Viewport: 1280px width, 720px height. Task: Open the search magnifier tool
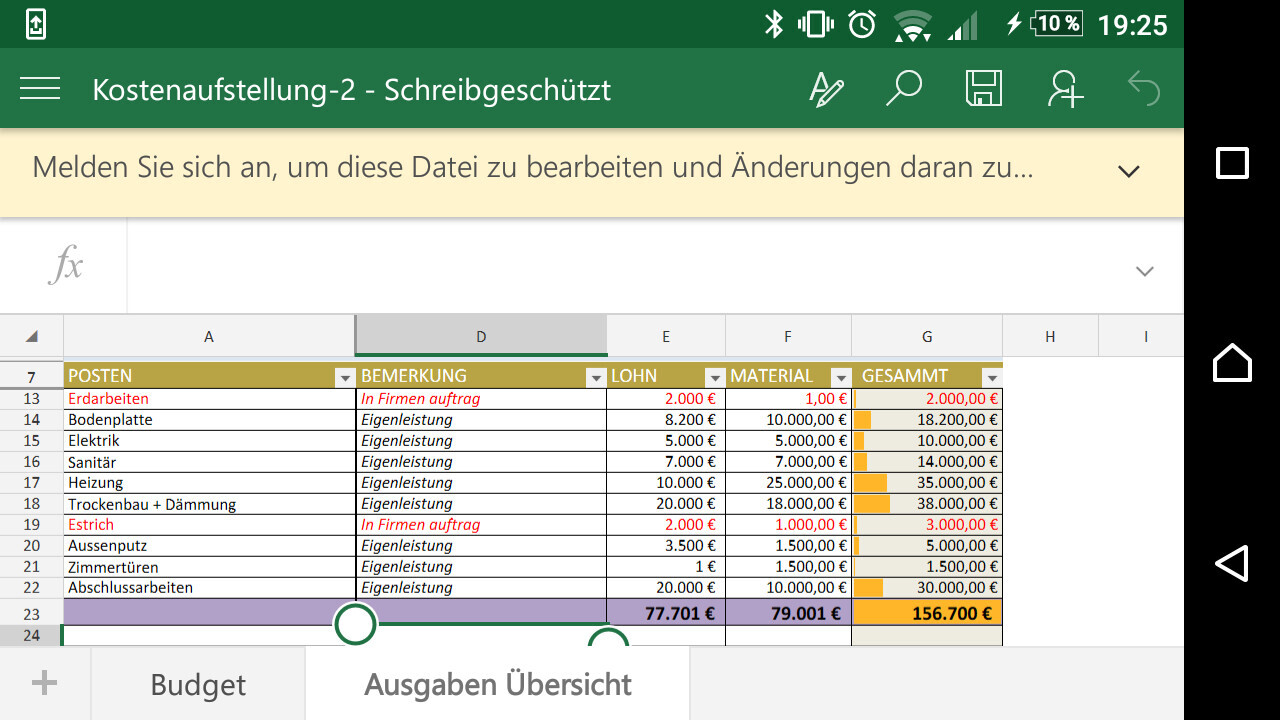click(904, 89)
